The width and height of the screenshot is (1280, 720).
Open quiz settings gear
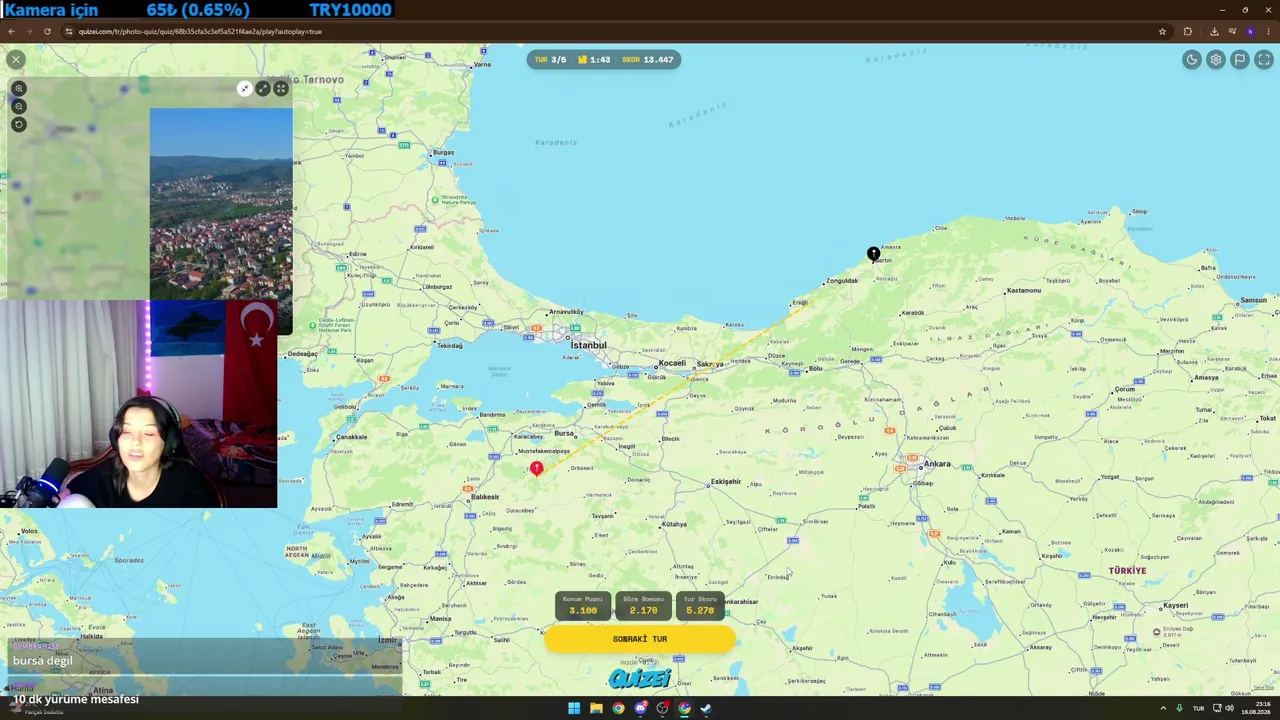point(1216,60)
